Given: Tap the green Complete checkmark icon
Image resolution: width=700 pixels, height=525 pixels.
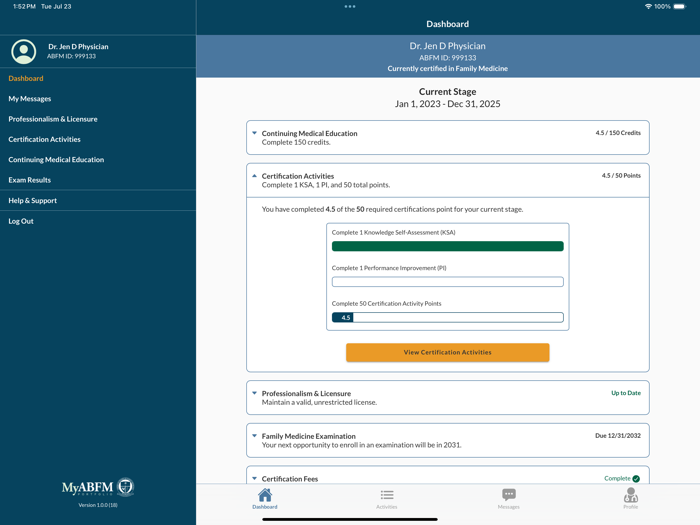Looking at the screenshot, I should click(x=636, y=479).
